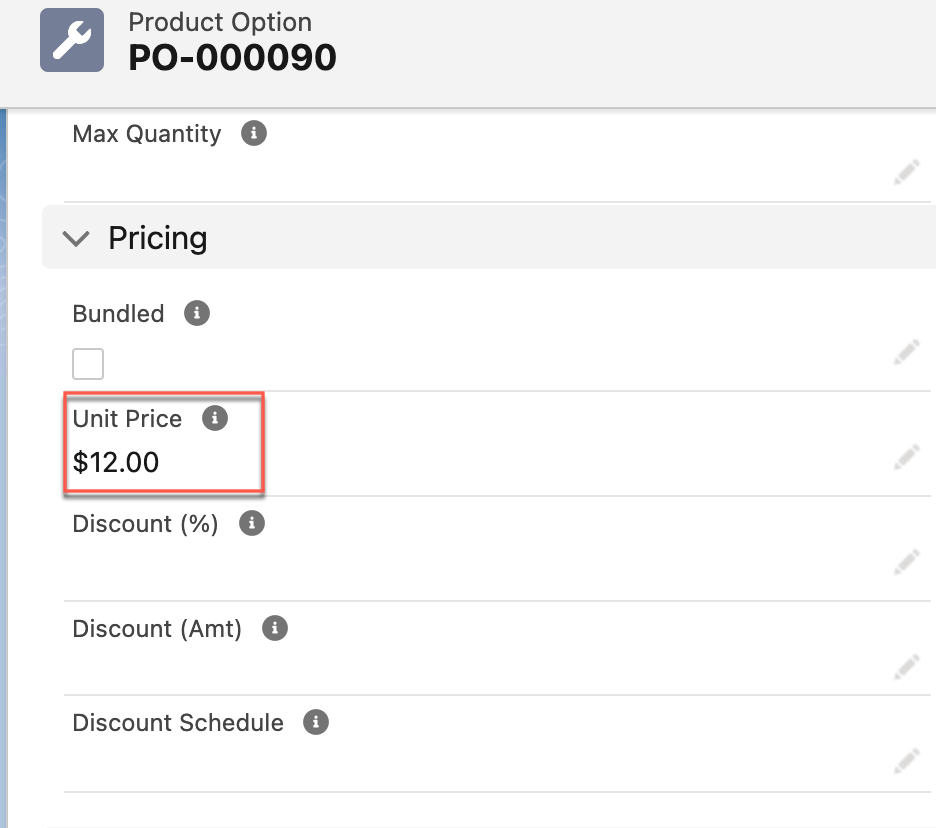
Task: Click the Discount (%) info icon
Action: pos(252,523)
